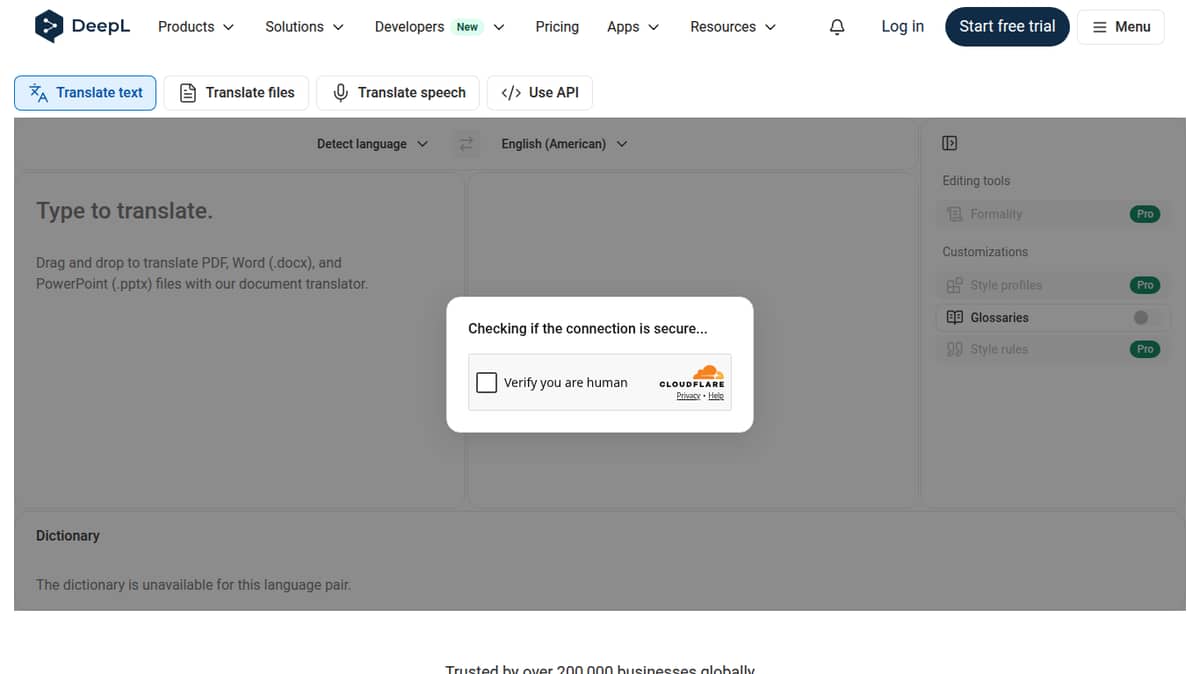Image resolution: width=1200 pixels, height=674 pixels.
Task: Click the Cloudflare logo
Action: click(x=692, y=377)
